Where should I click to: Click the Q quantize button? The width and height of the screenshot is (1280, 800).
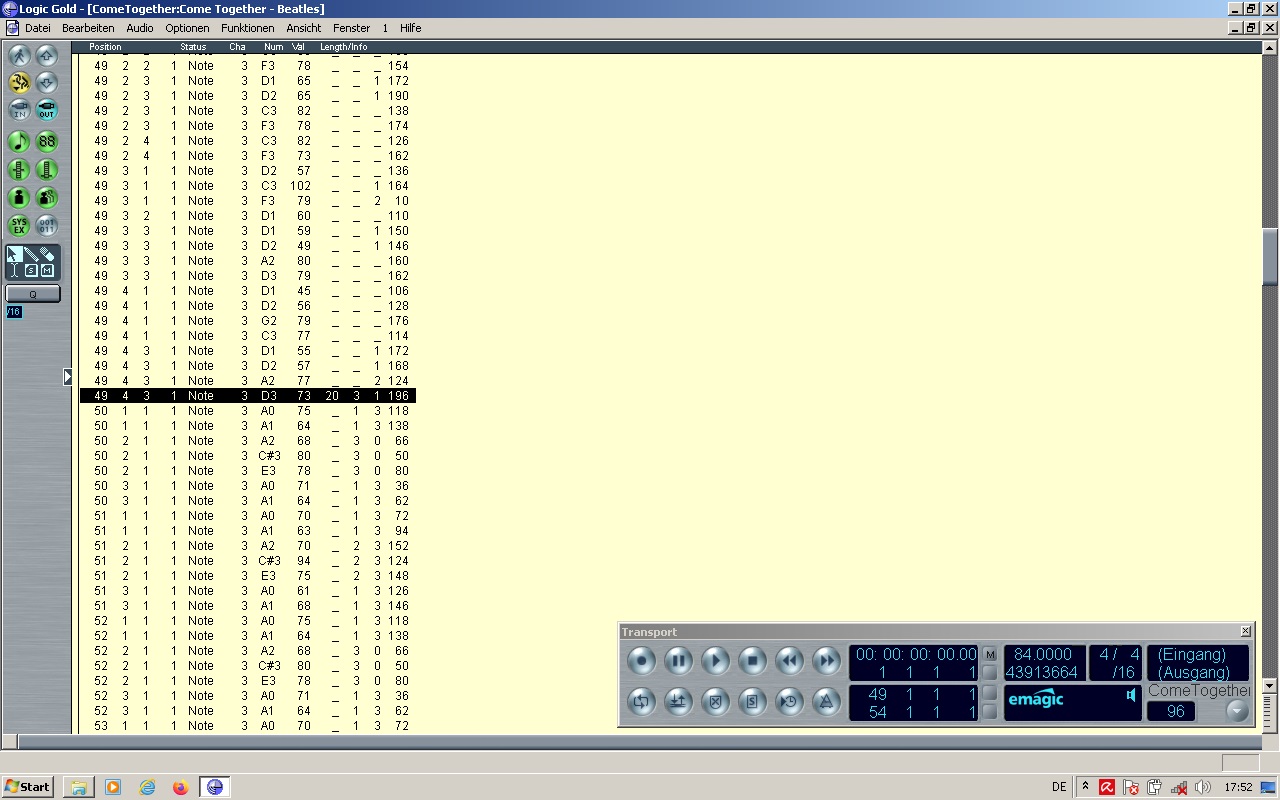click(33, 294)
